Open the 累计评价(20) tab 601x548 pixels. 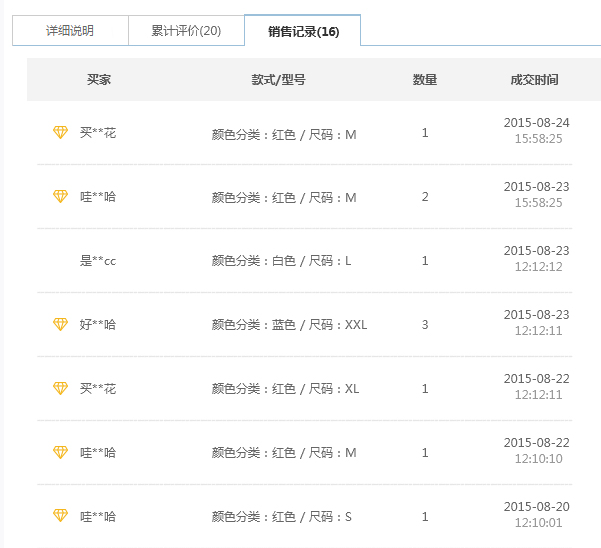click(x=186, y=31)
